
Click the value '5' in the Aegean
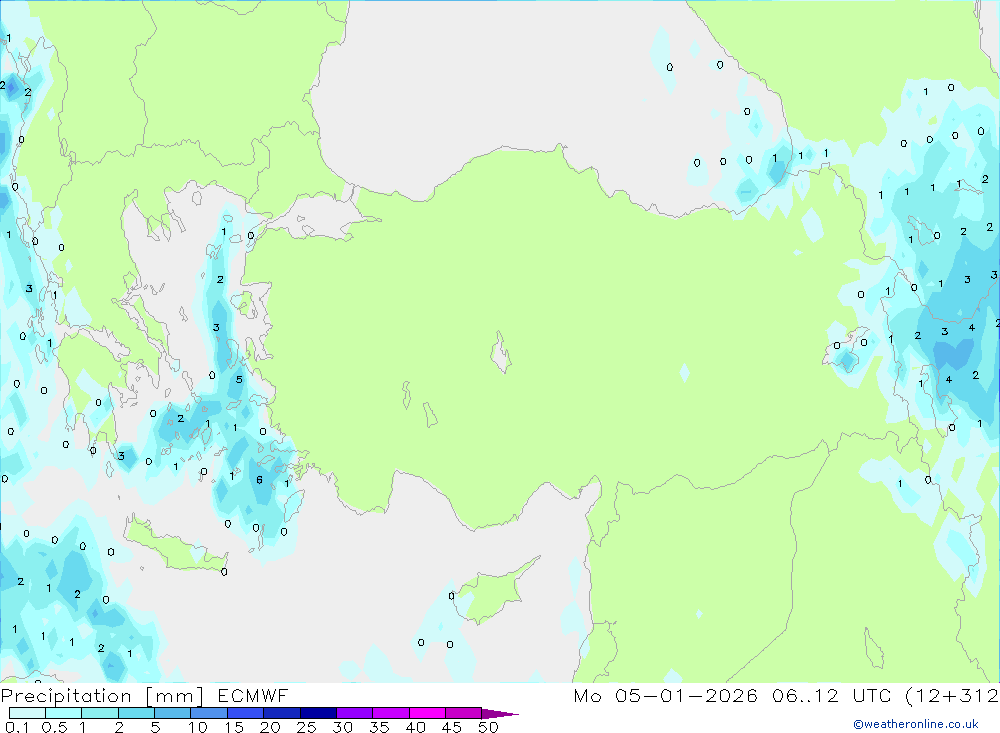pos(239,379)
